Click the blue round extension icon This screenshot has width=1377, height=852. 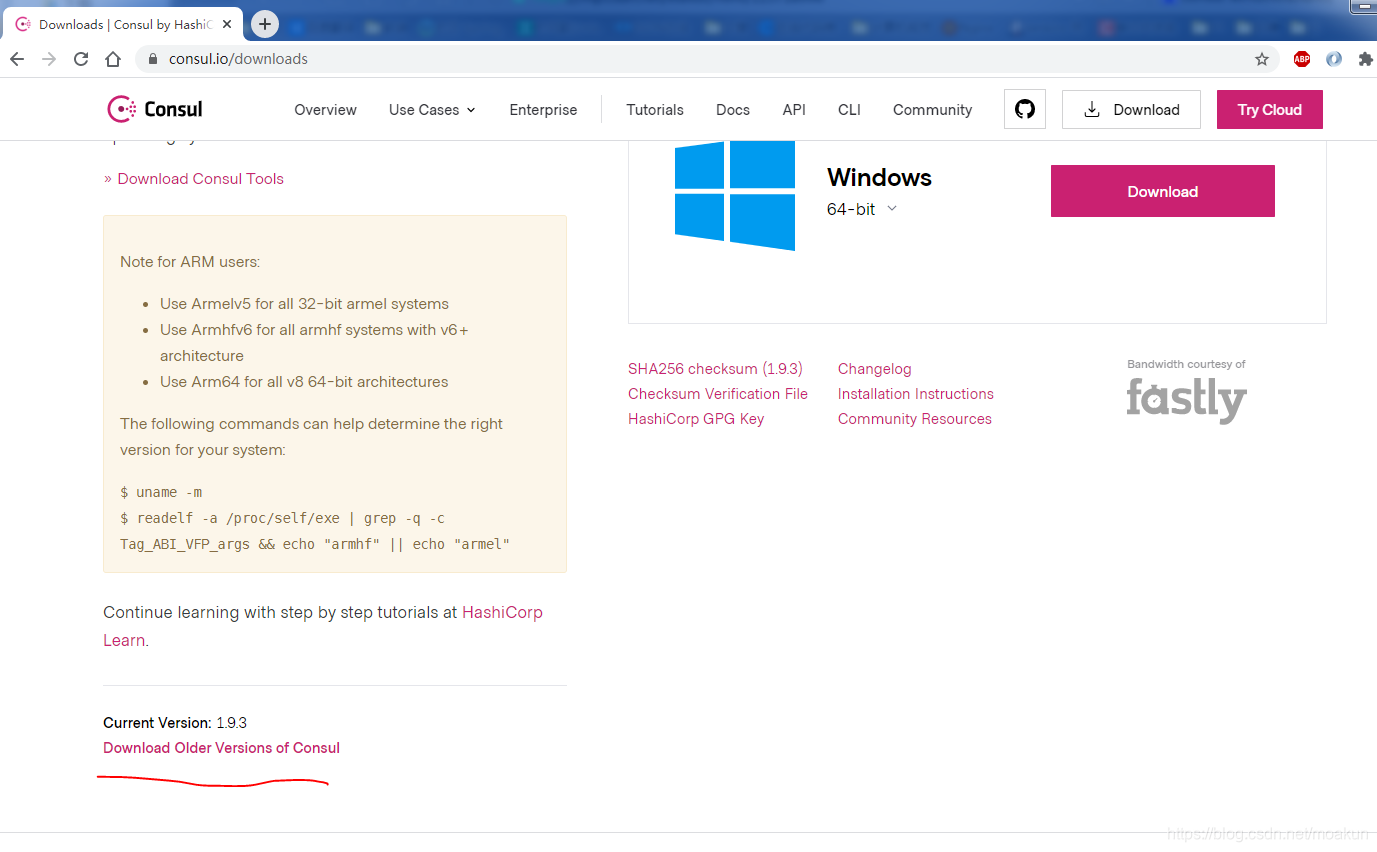point(1334,59)
